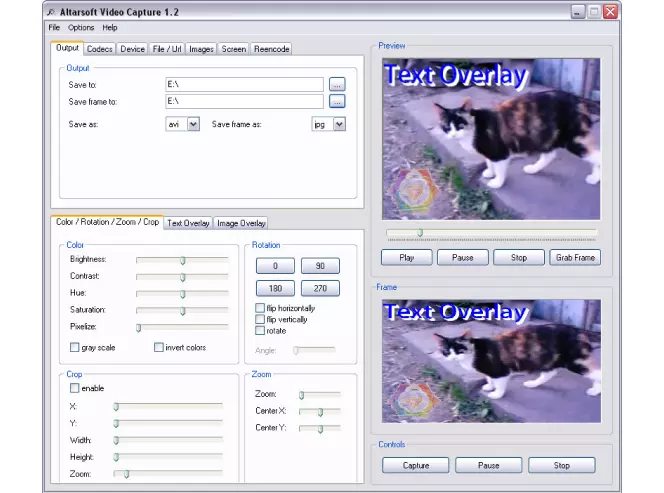Click the Saturation slider handle
The width and height of the screenshot is (664, 493).
(183, 311)
